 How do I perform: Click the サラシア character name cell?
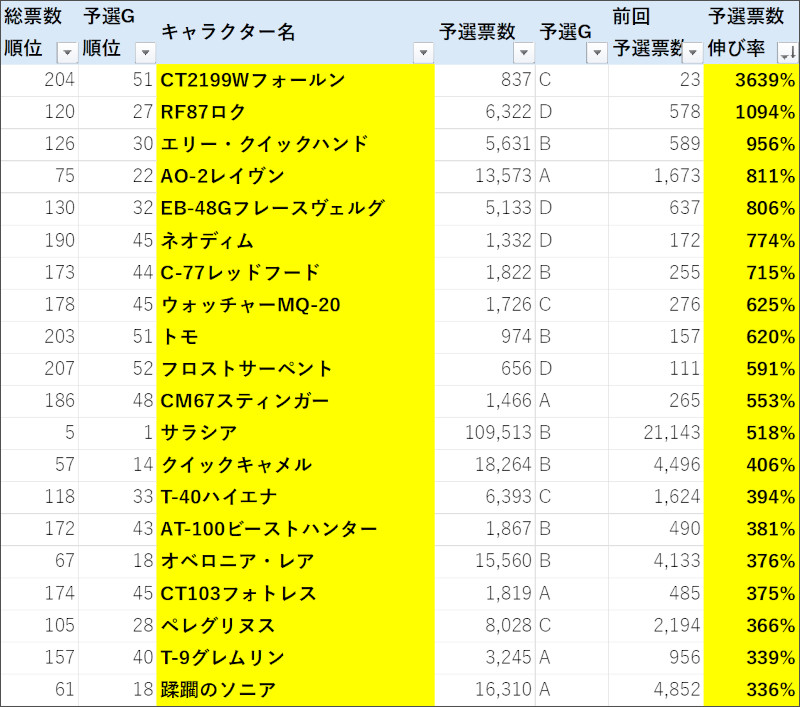[295, 433]
